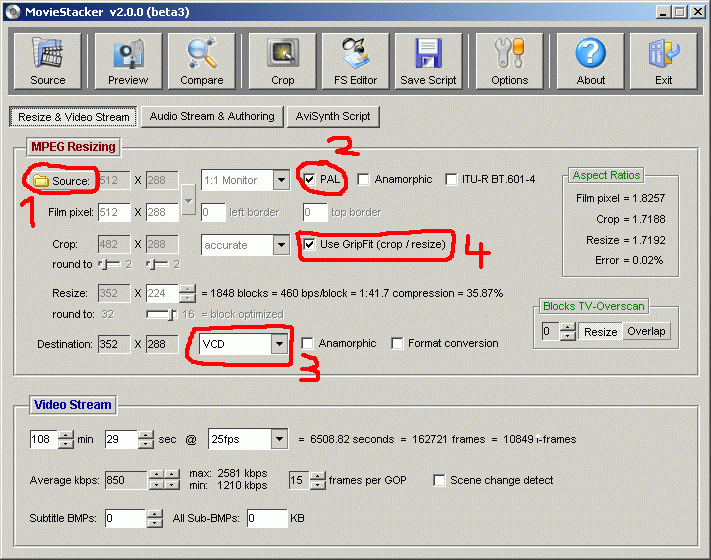
Task: Launch the Compare tool
Action: click(202, 61)
